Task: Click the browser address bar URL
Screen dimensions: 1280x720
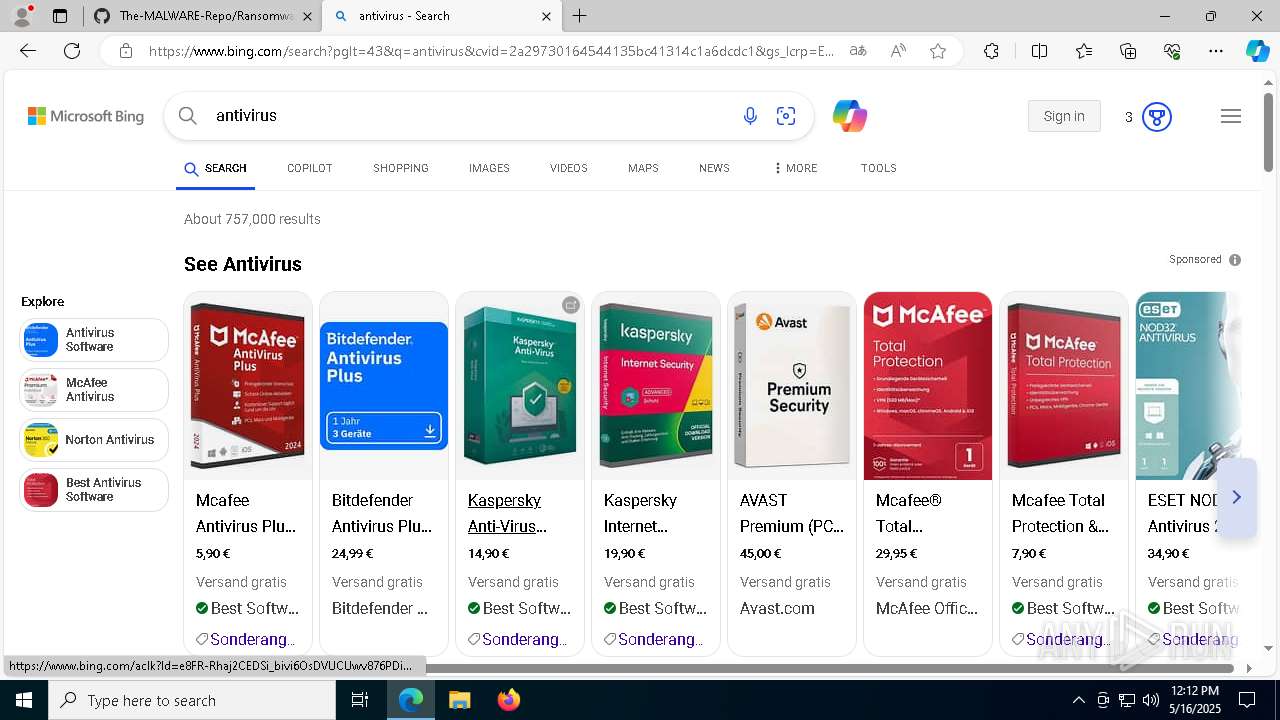Action: click(x=492, y=51)
